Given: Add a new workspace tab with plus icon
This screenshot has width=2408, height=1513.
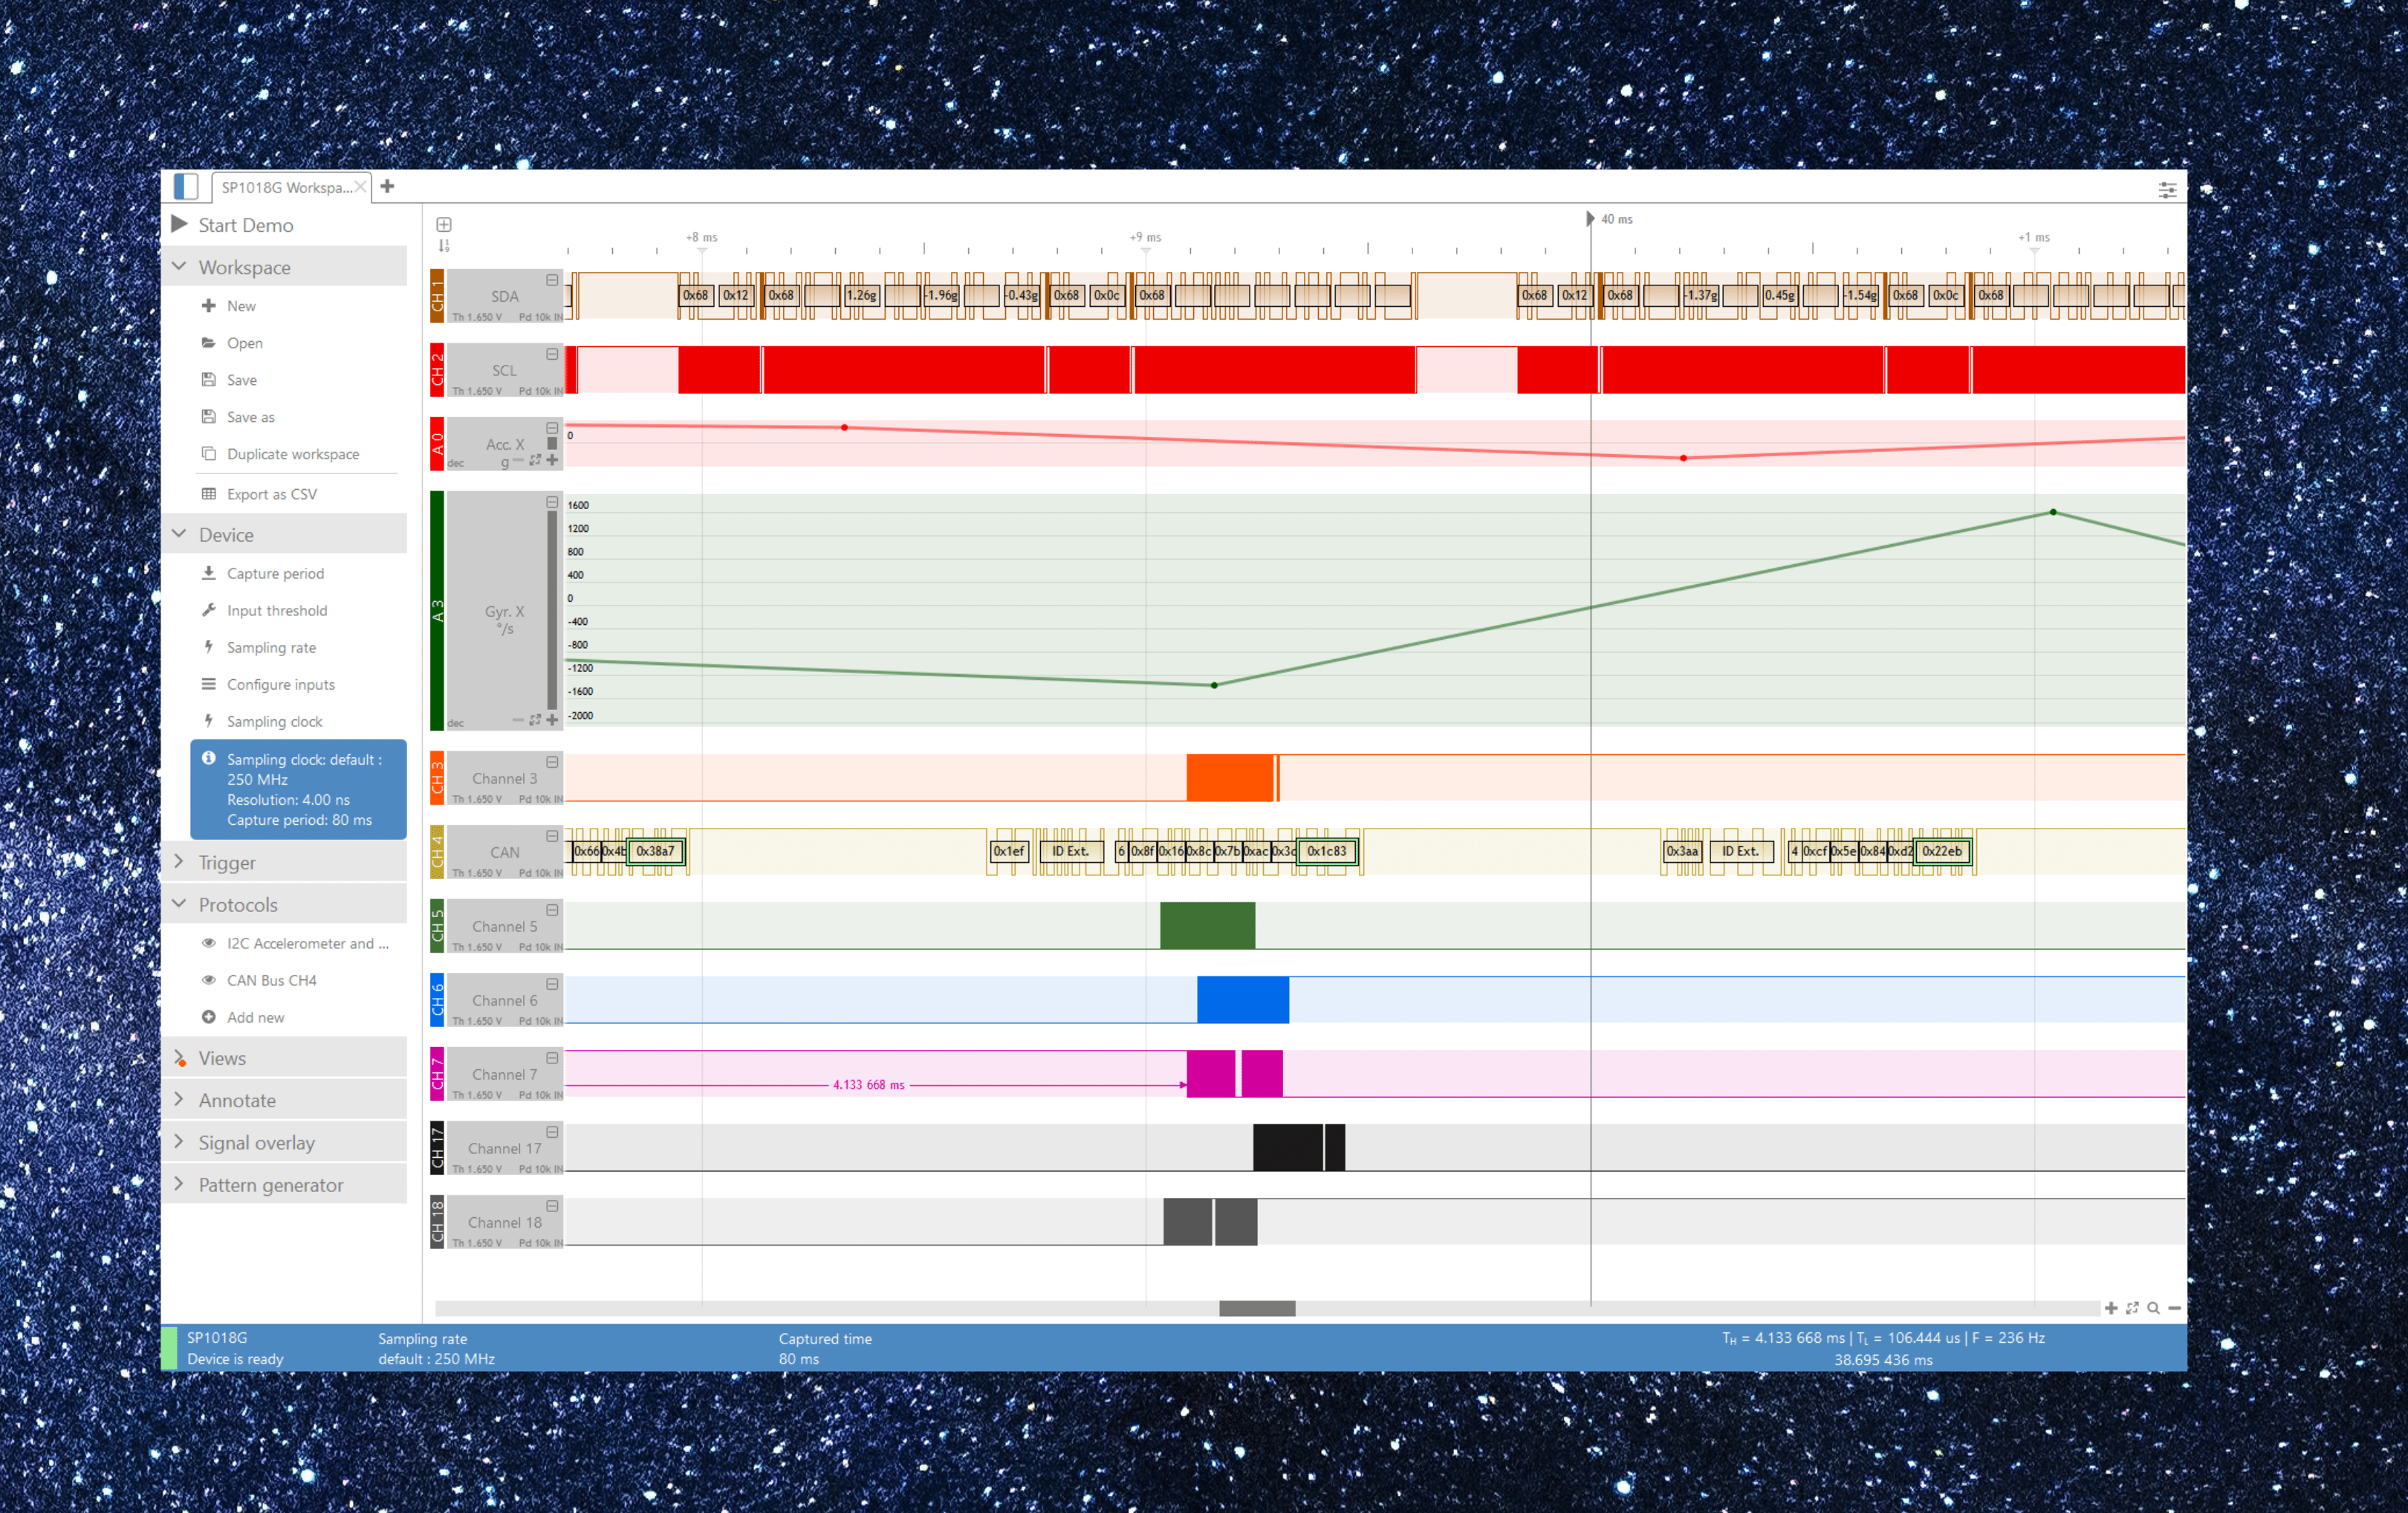Looking at the screenshot, I should tap(388, 187).
